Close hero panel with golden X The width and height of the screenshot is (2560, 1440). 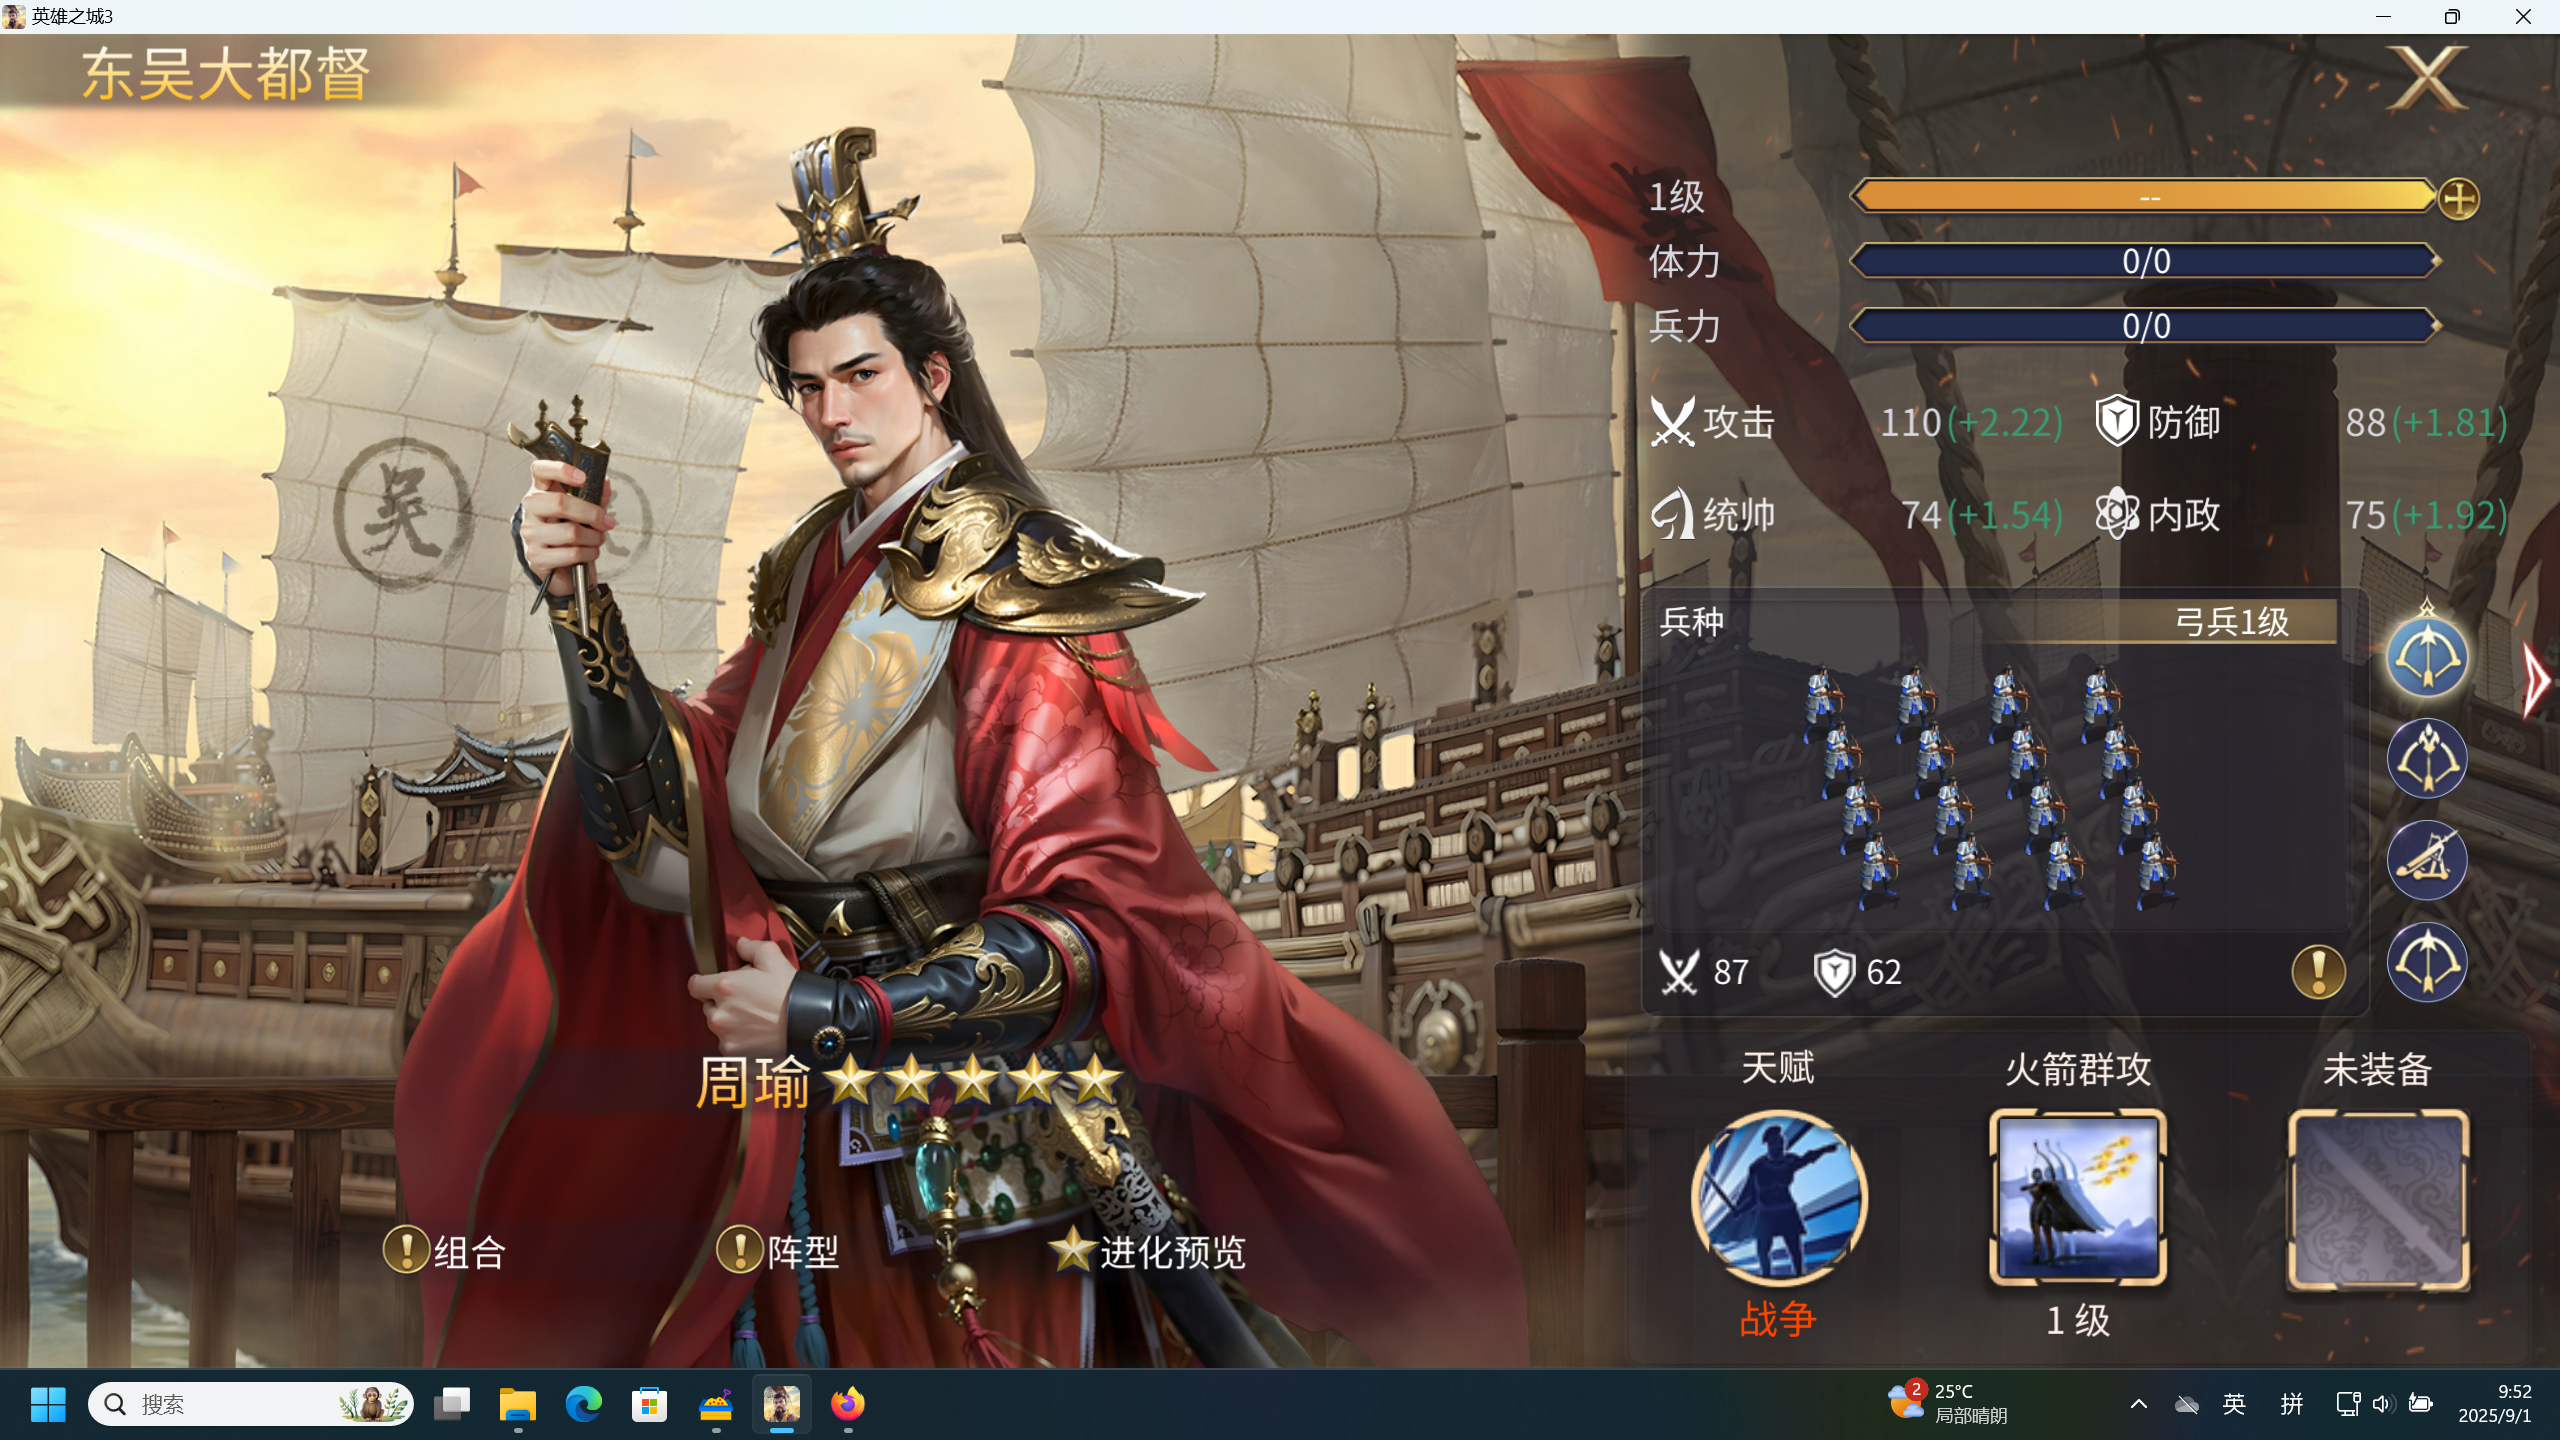[2427, 78]
